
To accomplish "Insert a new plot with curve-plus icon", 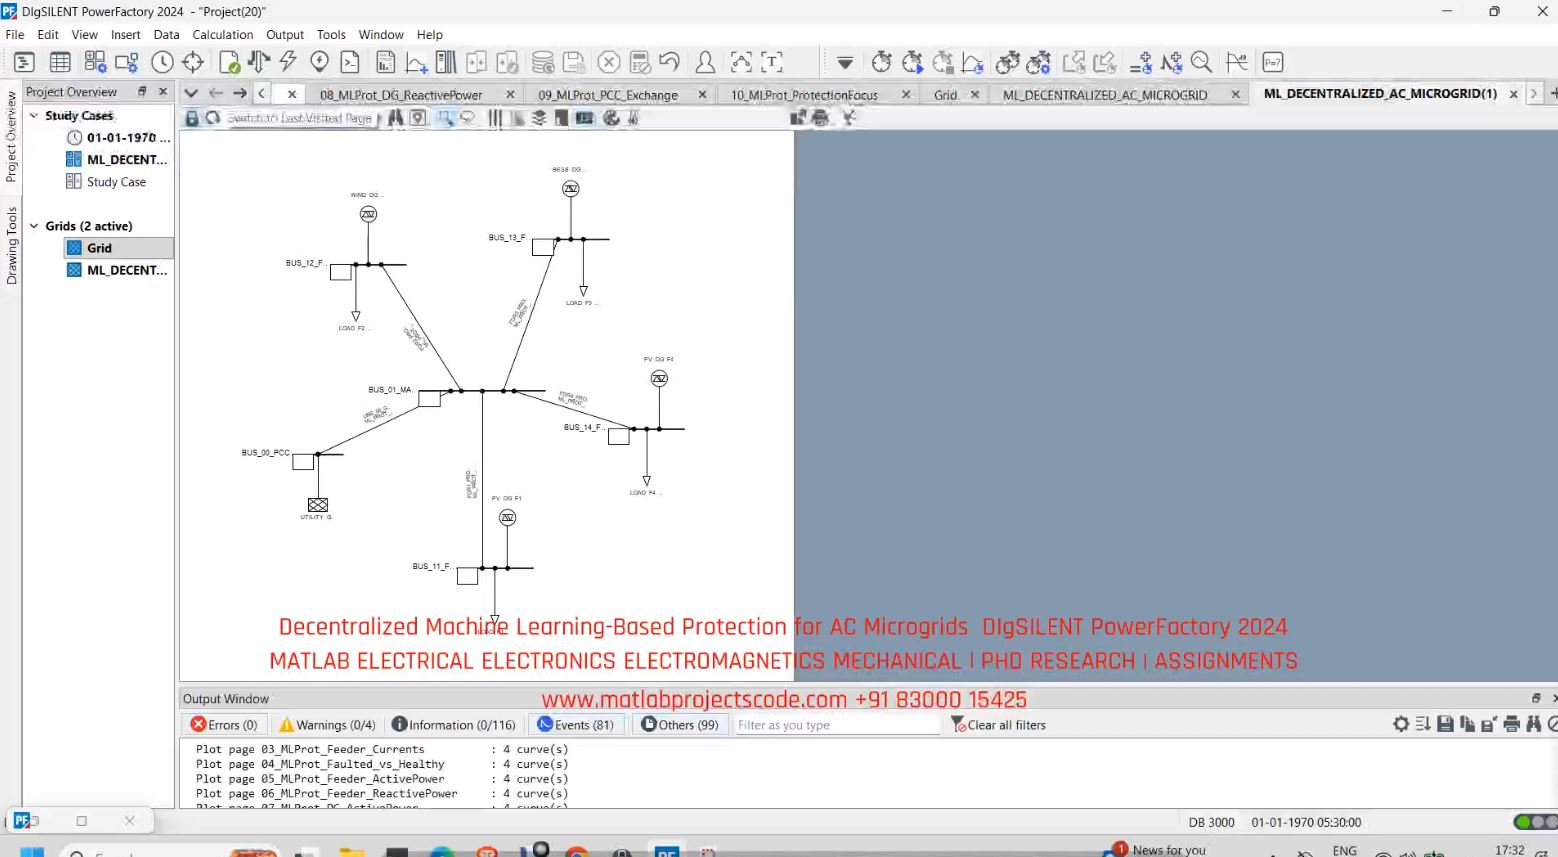I will 416,62.
